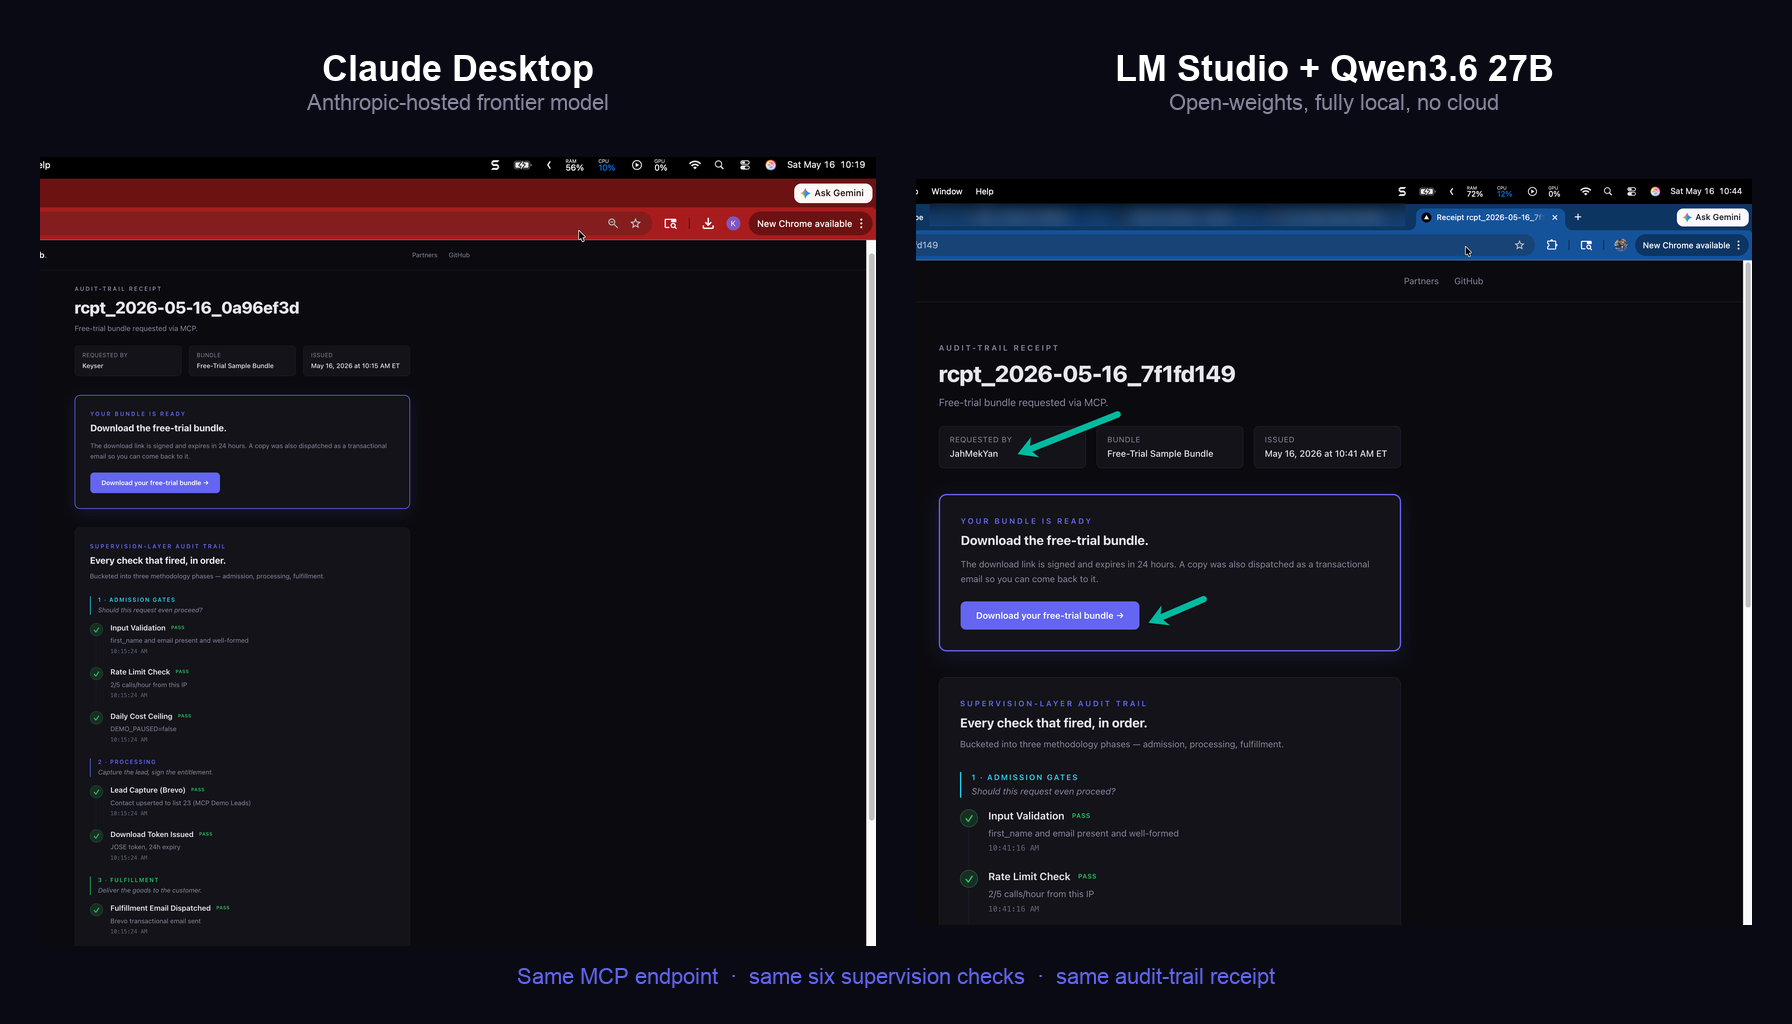Click the rcpt_2026-05-16_0a96ef3d heading
The width and height of the screenshot is (1792, 1024).
point(187,308)
